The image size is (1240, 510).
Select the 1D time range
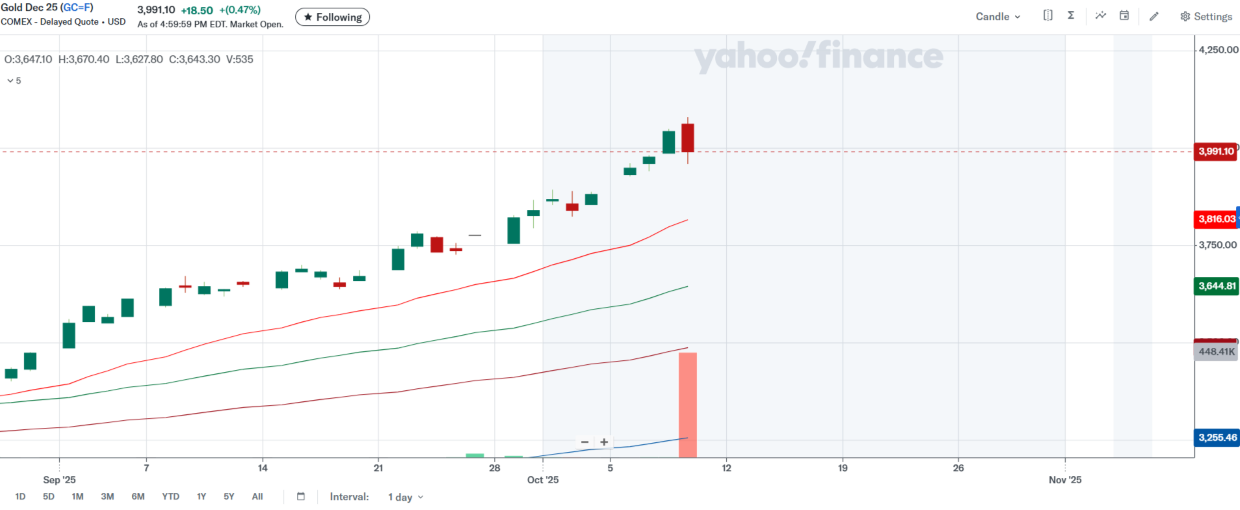(x=20, y=497)
